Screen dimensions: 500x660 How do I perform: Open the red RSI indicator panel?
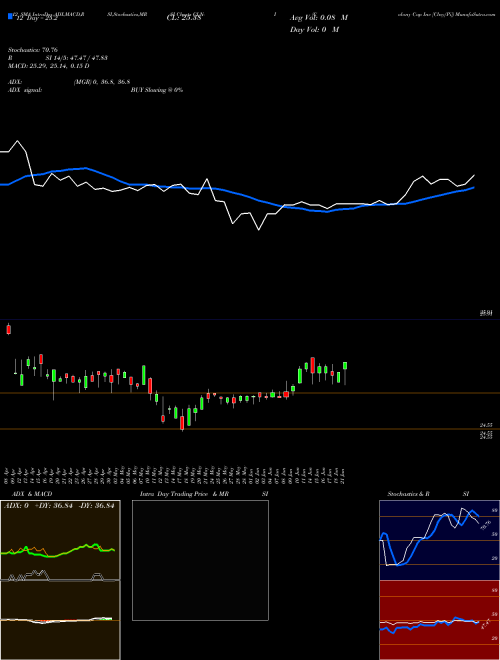click(439, 620)
